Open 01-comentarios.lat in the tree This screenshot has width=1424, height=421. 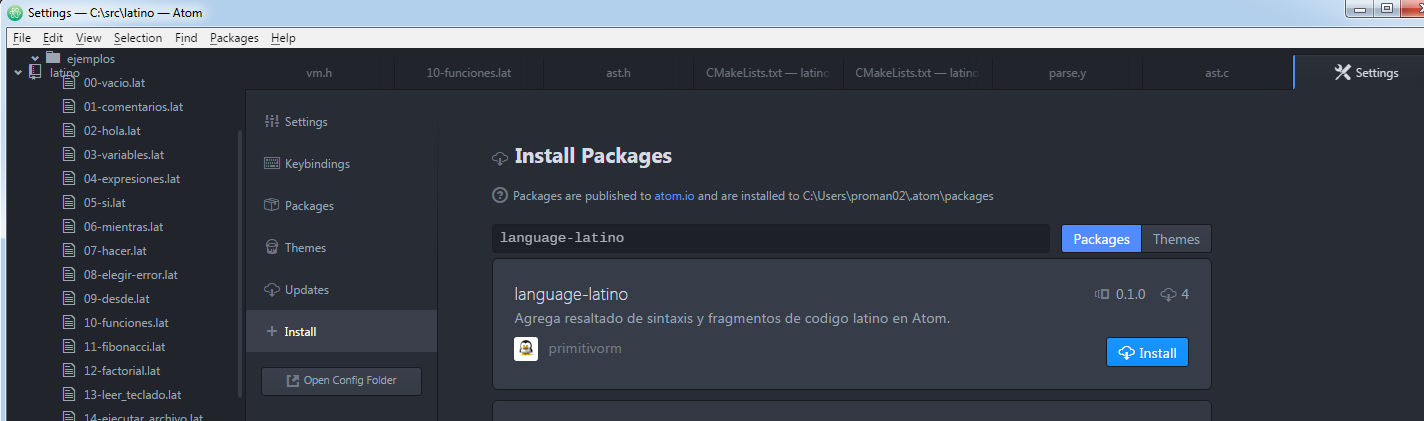click(x=133, y=107)
